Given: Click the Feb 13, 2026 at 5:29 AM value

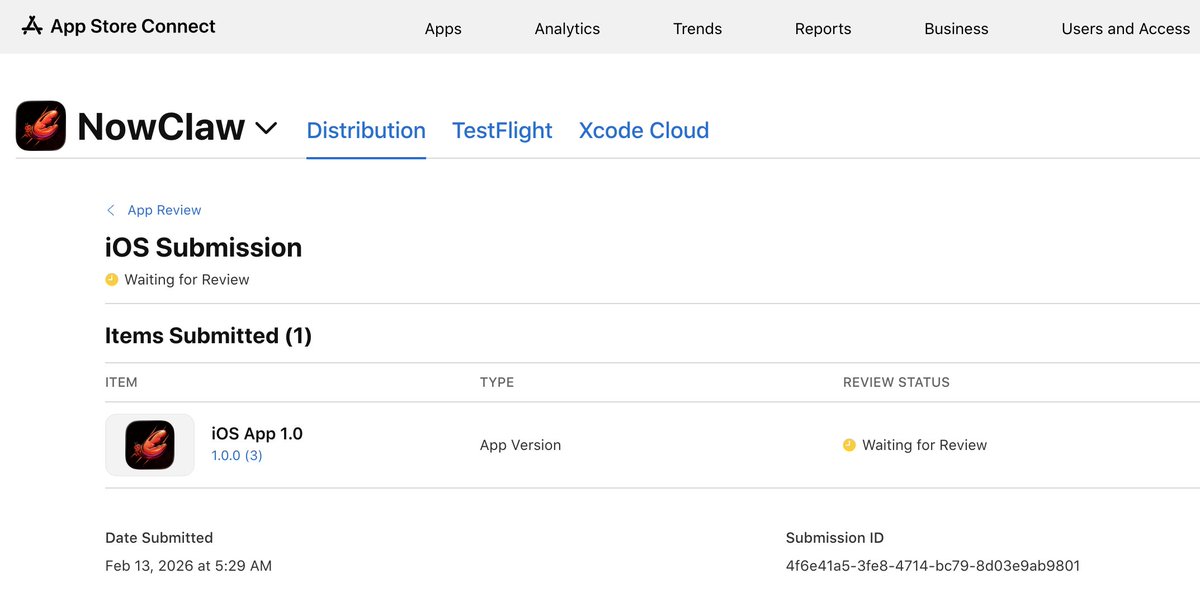Looking at the screenshot, I should (188, 566).
